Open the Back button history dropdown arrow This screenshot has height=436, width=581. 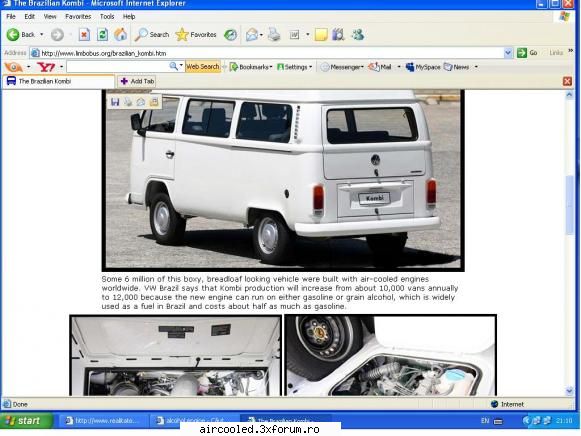(x=42, y=34)
